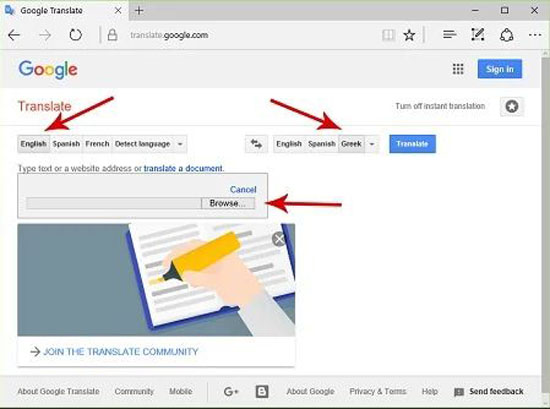The width and height of the screenshot is (550, 409).
Task: Click the file path input field
Action: pos(114,203)
